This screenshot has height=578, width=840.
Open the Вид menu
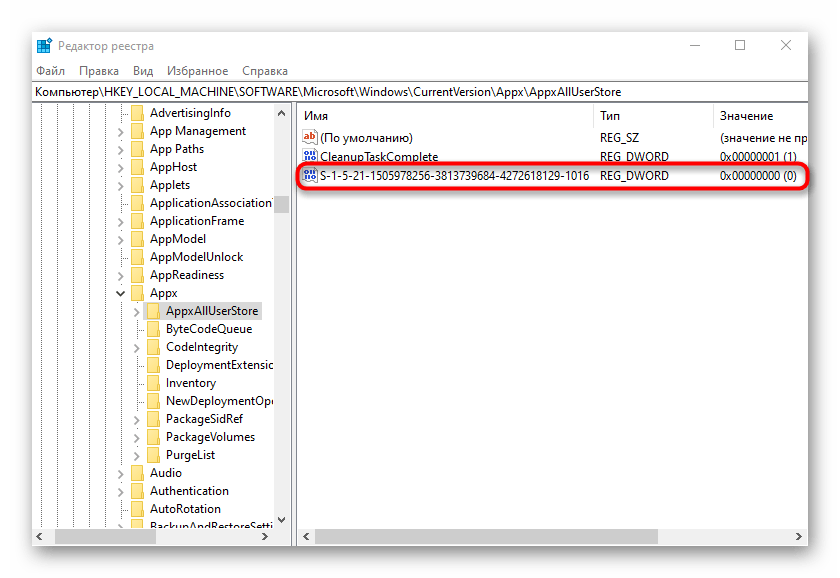pyautogui.click(x=143, y=71)
